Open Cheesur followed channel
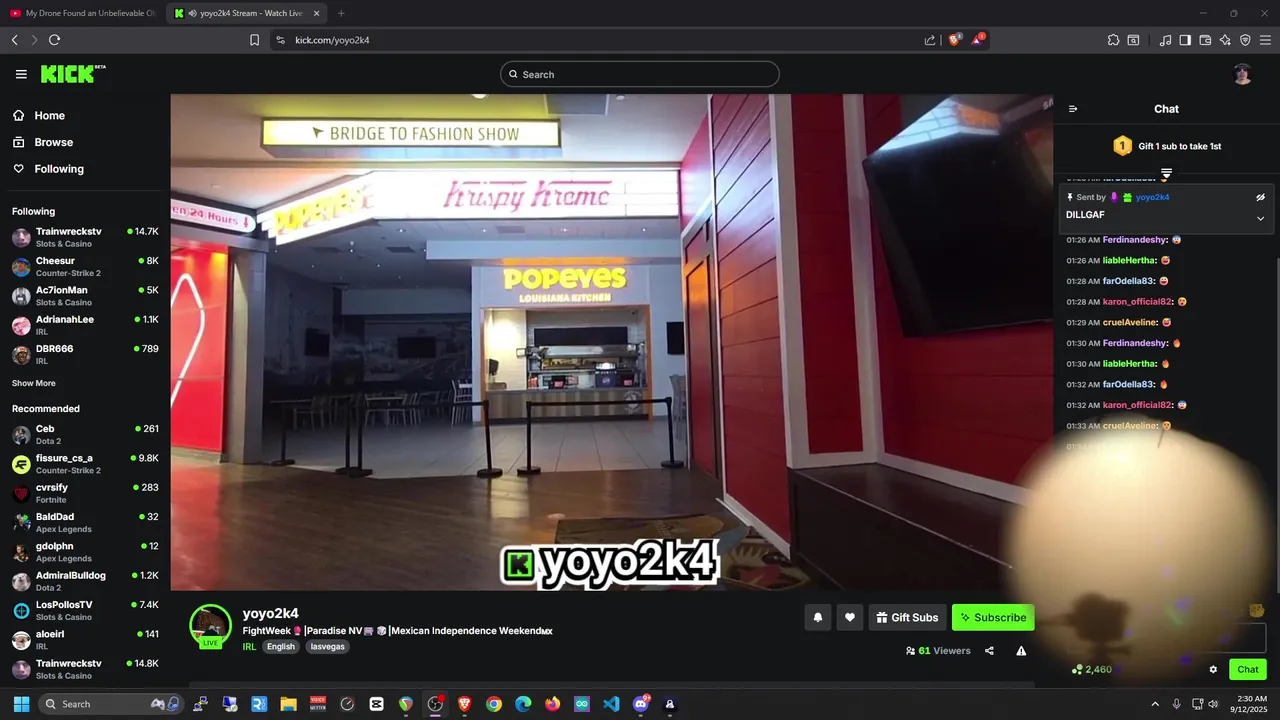This screenshot has height=720, width=1280. pos(85,267)
